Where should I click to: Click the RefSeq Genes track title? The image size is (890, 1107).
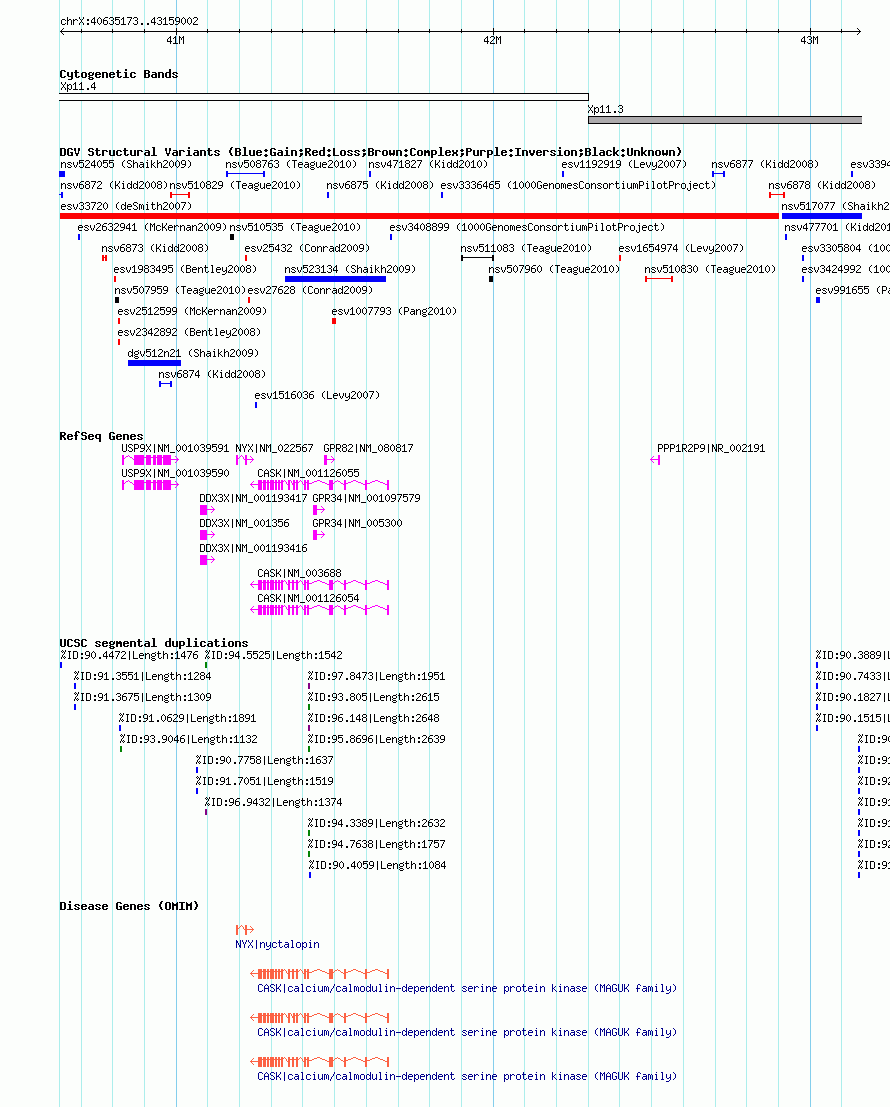point(101,436)
